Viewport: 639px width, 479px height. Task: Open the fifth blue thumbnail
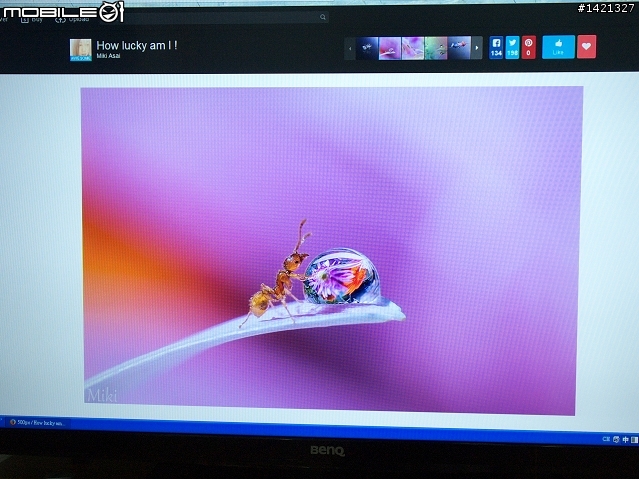point(459,48)
